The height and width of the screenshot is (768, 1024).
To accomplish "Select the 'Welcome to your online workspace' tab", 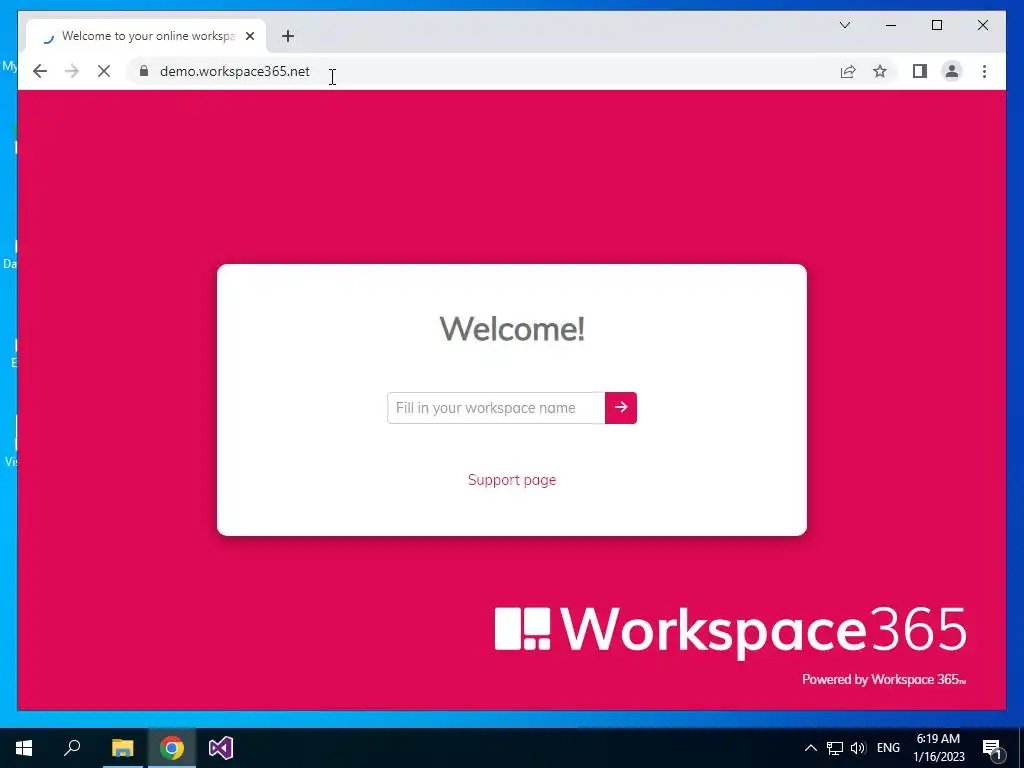I will click(x=146, y=36).
